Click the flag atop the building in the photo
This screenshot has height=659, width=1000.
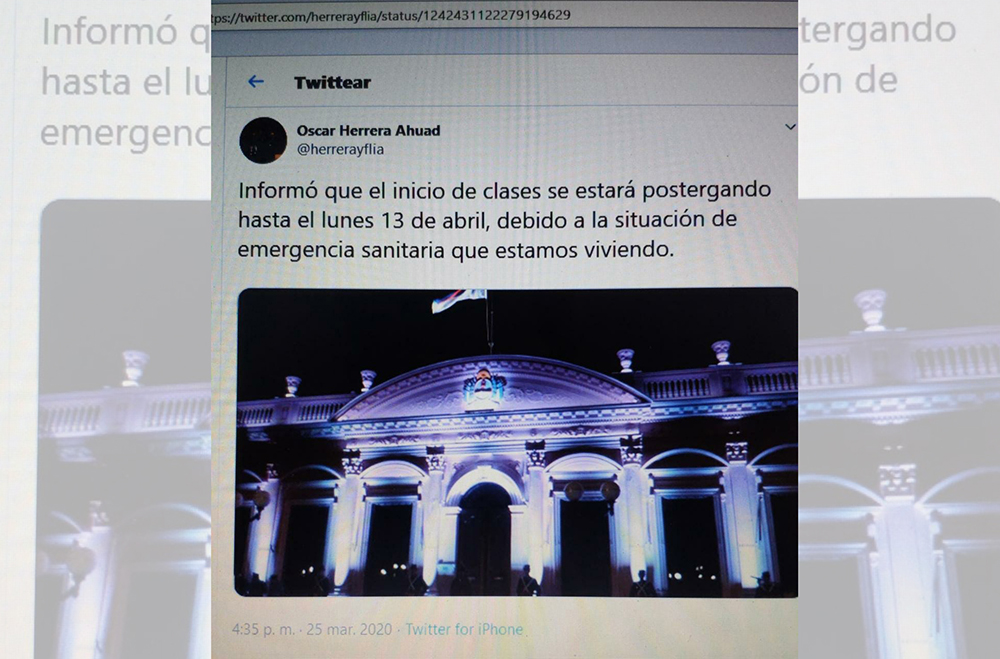pos(459,300)
